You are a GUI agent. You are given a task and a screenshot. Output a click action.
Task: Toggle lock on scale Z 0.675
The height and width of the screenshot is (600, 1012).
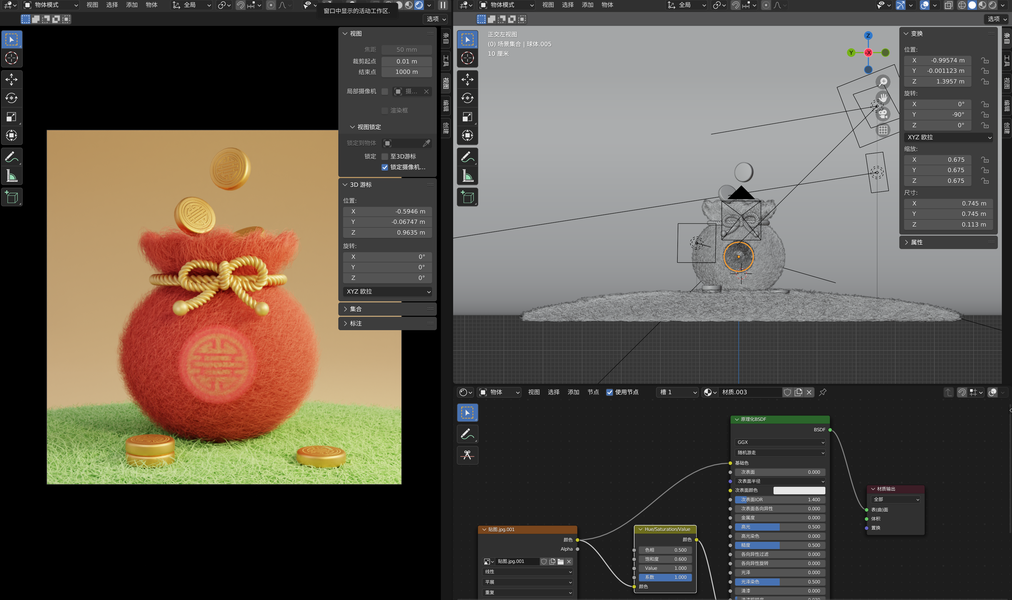point(985,181)
